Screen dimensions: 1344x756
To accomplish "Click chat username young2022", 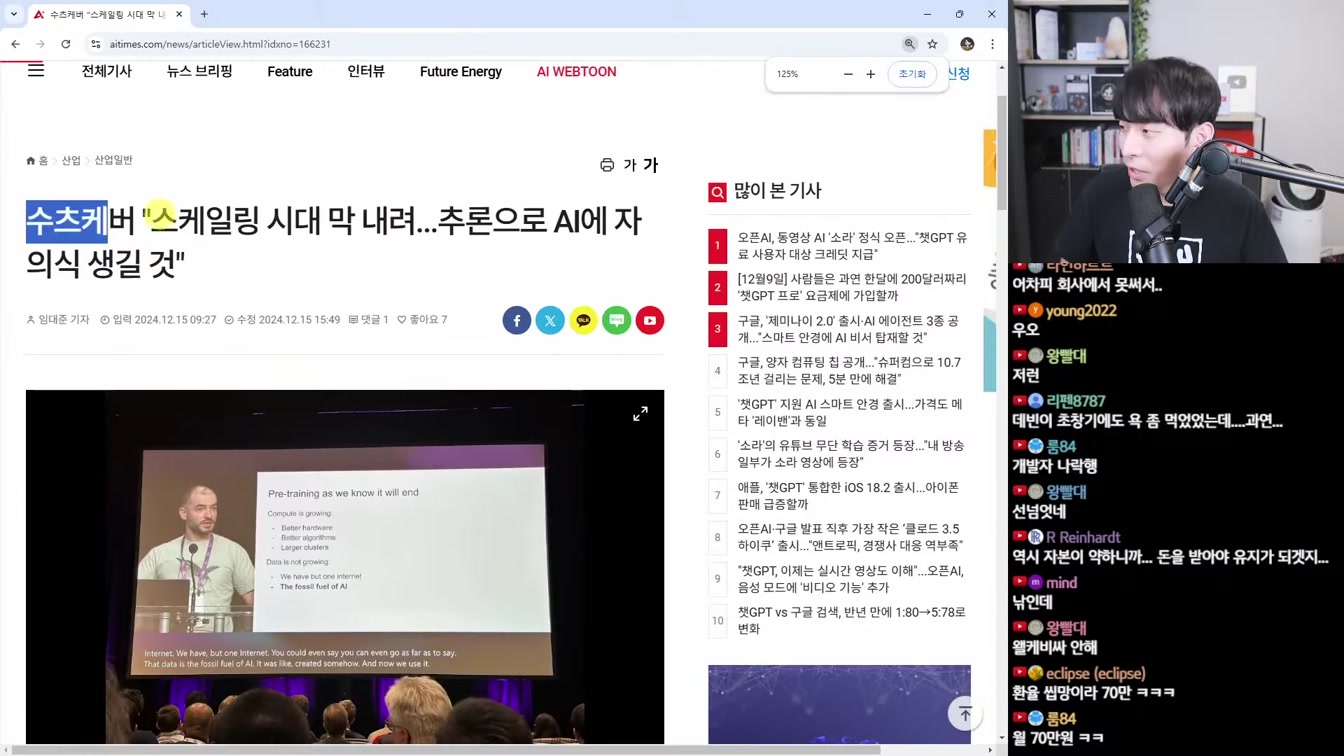I will click(x=1081, y=311).
